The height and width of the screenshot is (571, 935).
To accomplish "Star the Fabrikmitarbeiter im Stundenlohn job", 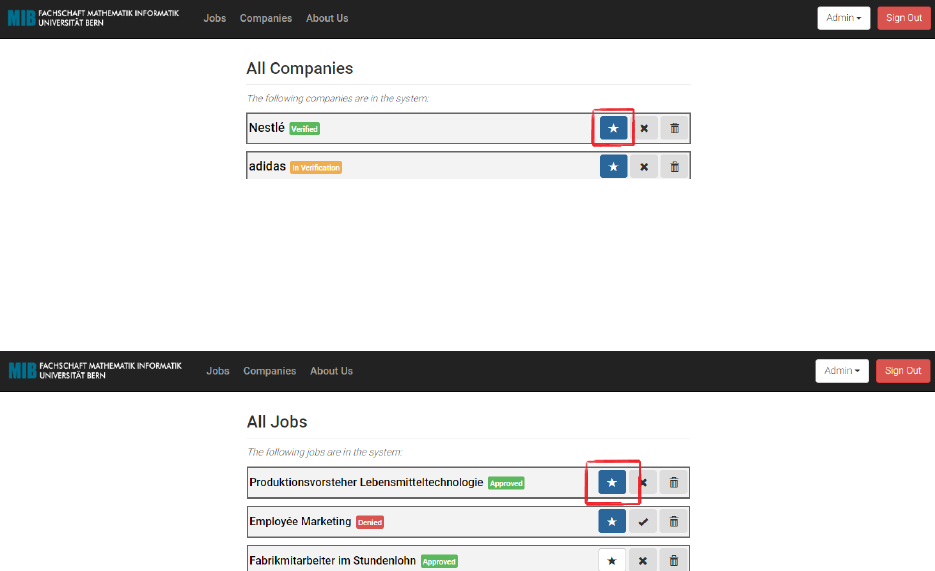I will [x=612, y=560].
